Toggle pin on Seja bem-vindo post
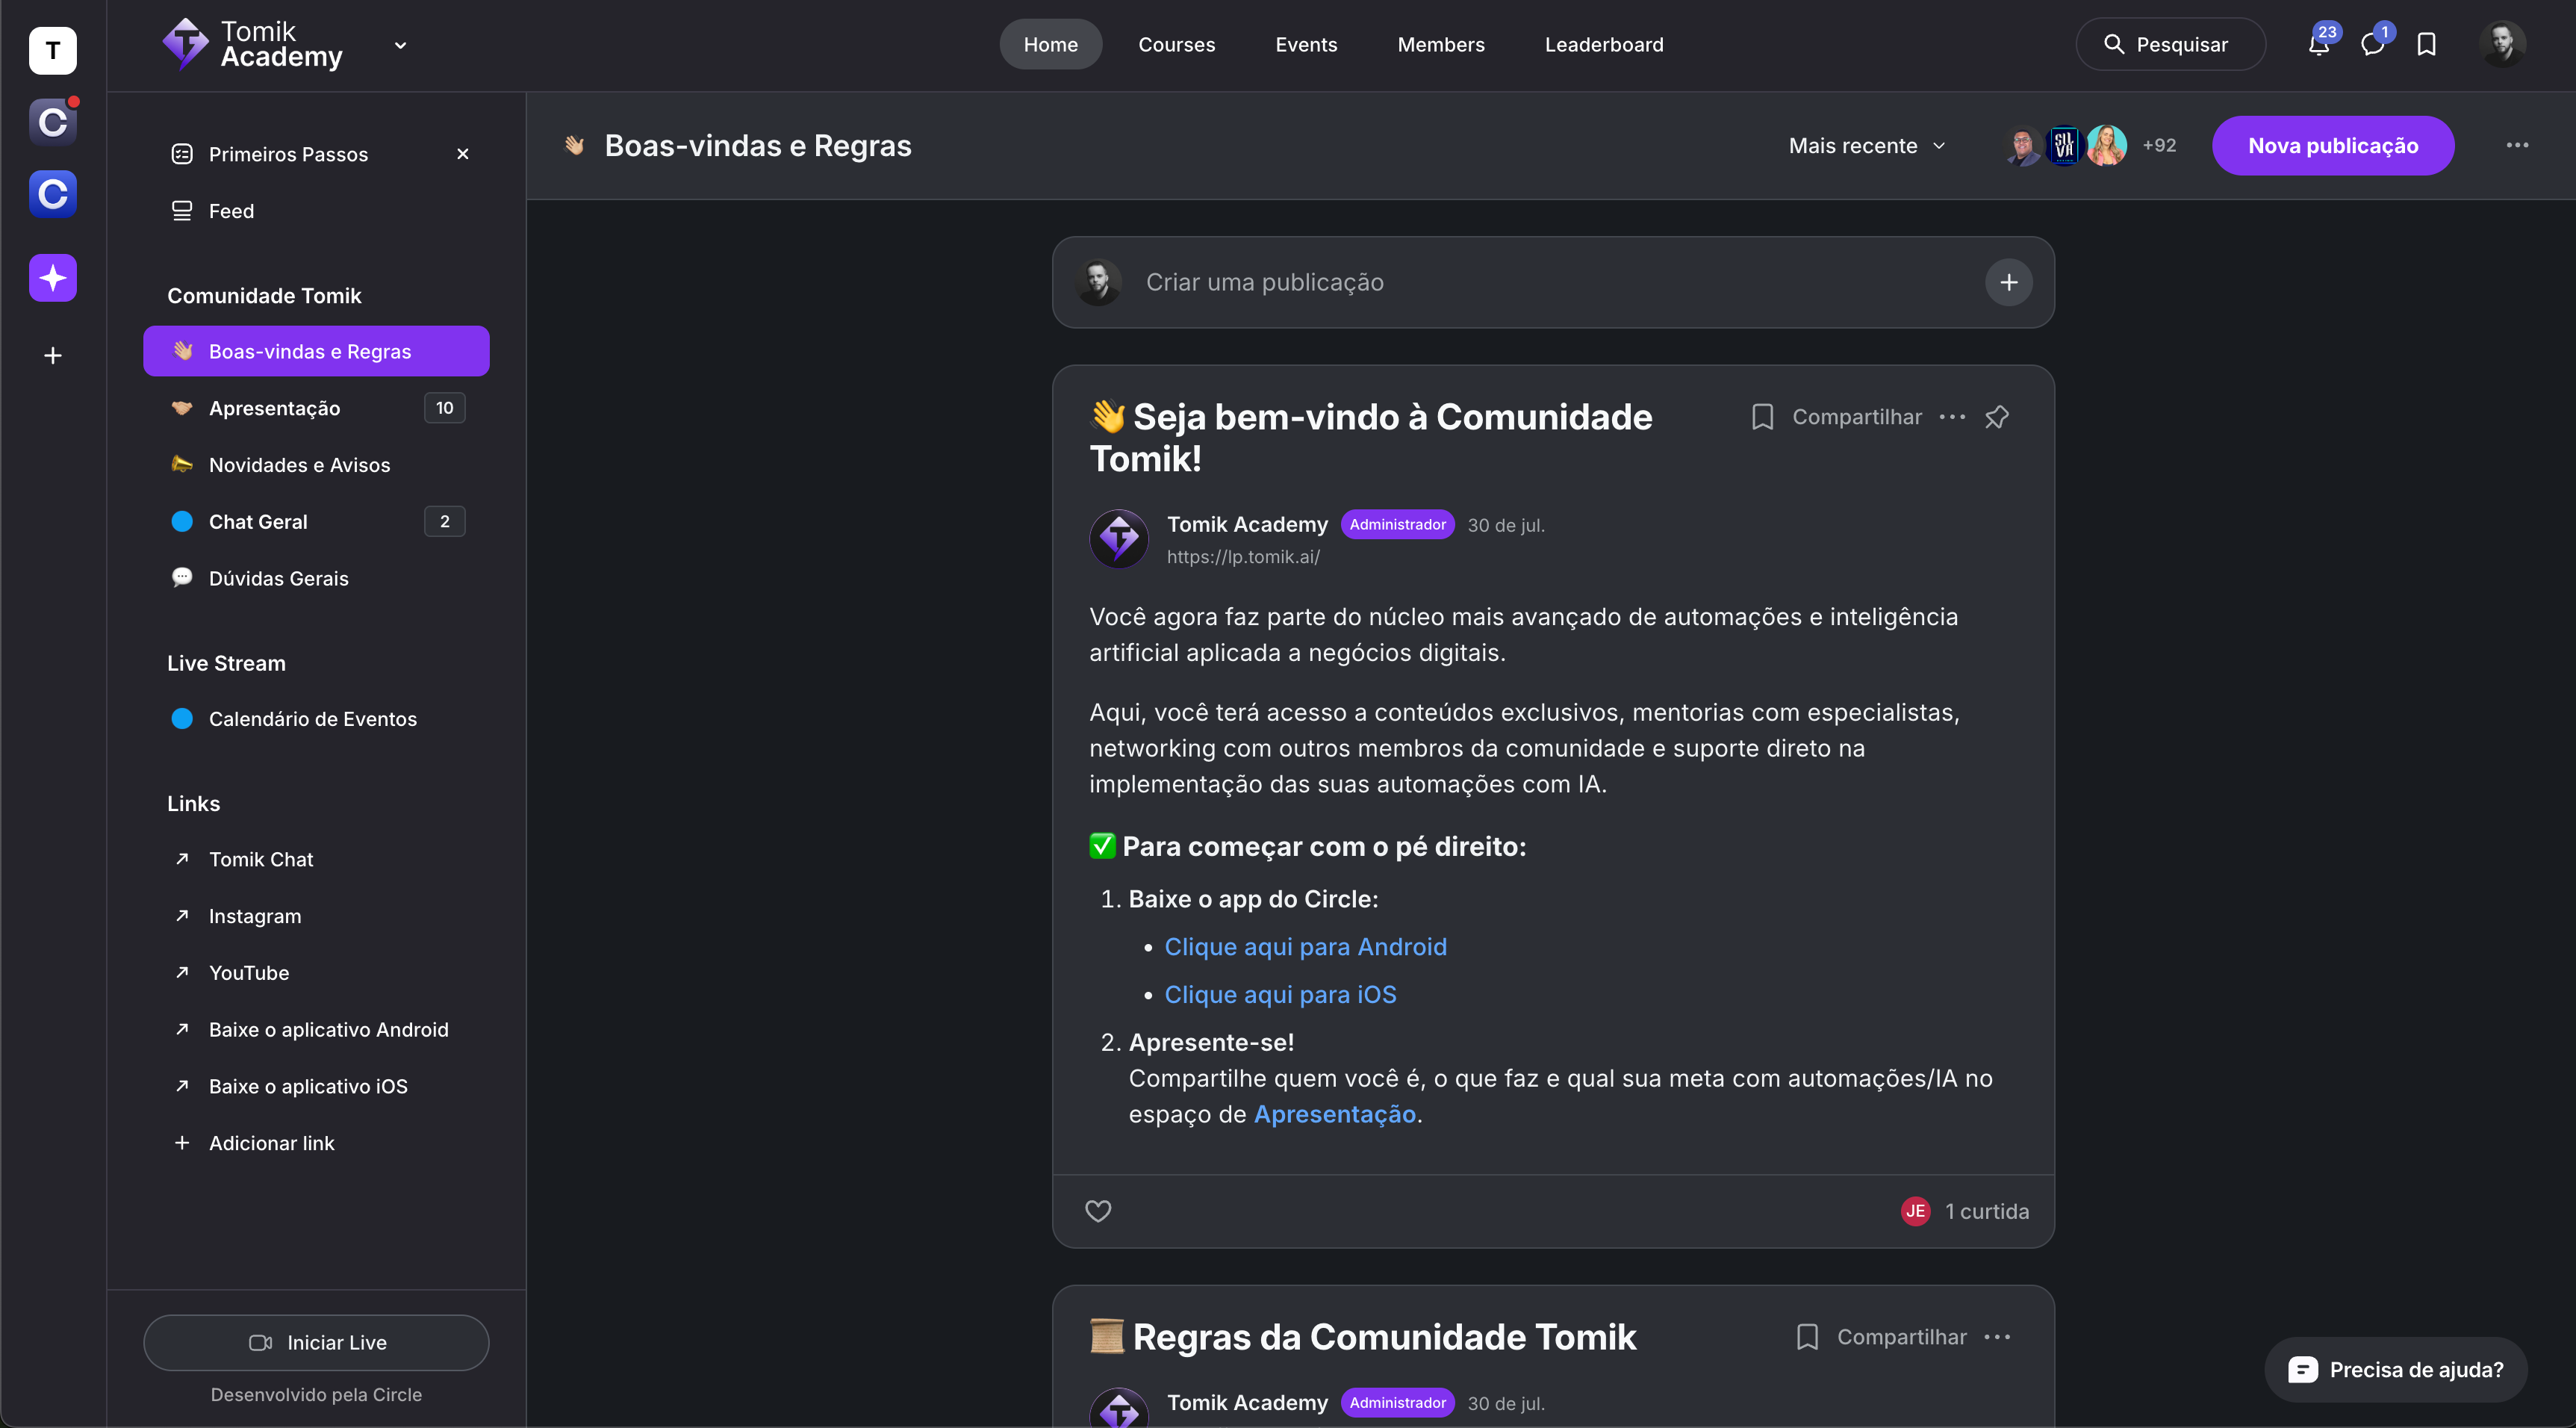 tap(1997, 417)
